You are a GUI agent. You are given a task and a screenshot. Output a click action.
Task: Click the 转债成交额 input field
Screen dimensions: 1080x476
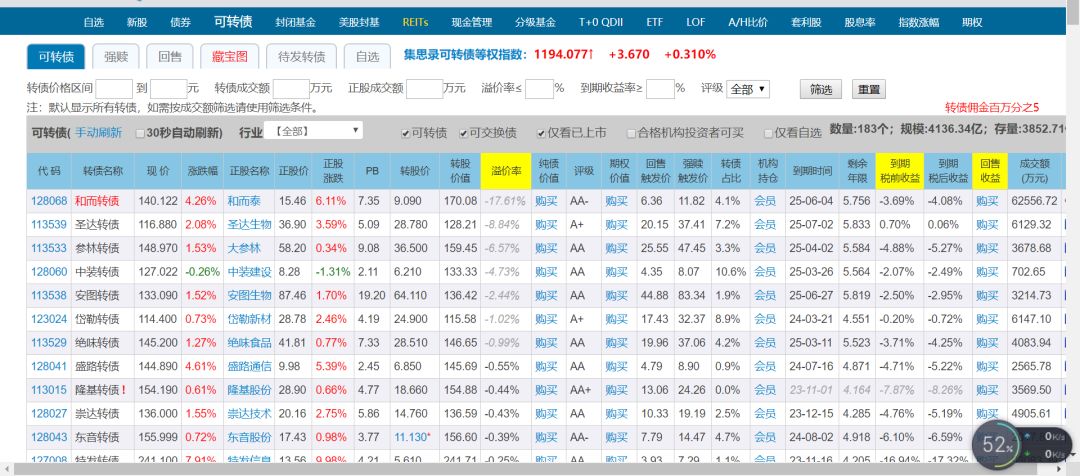click(291, 89)
